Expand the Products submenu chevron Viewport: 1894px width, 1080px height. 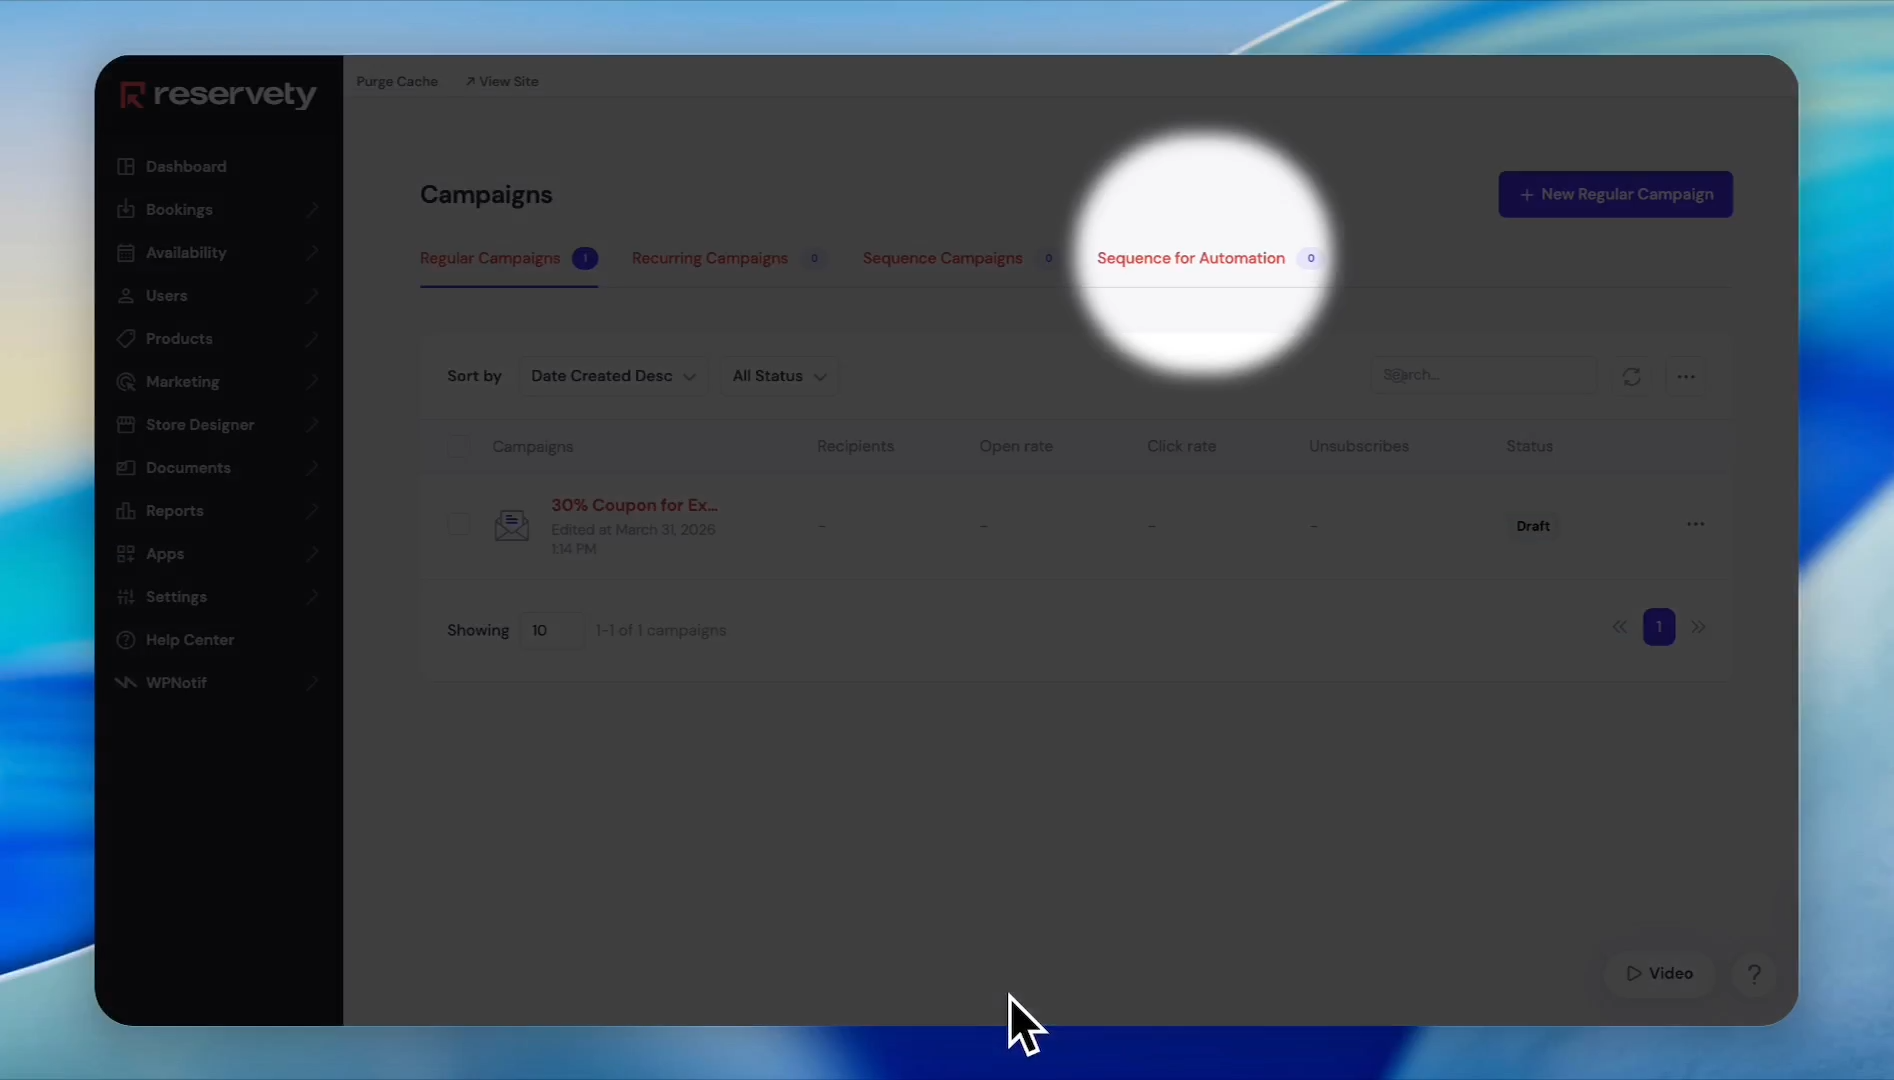tap(312, 338)
